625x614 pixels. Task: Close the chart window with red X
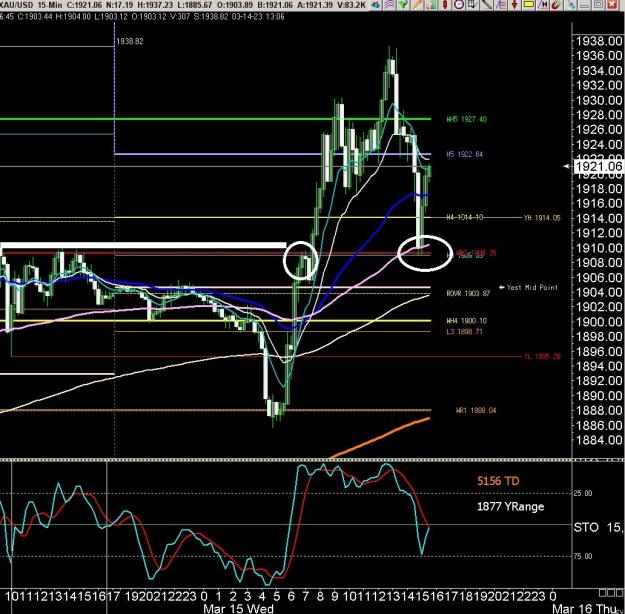pyautogui.click(x=613, y=4)
